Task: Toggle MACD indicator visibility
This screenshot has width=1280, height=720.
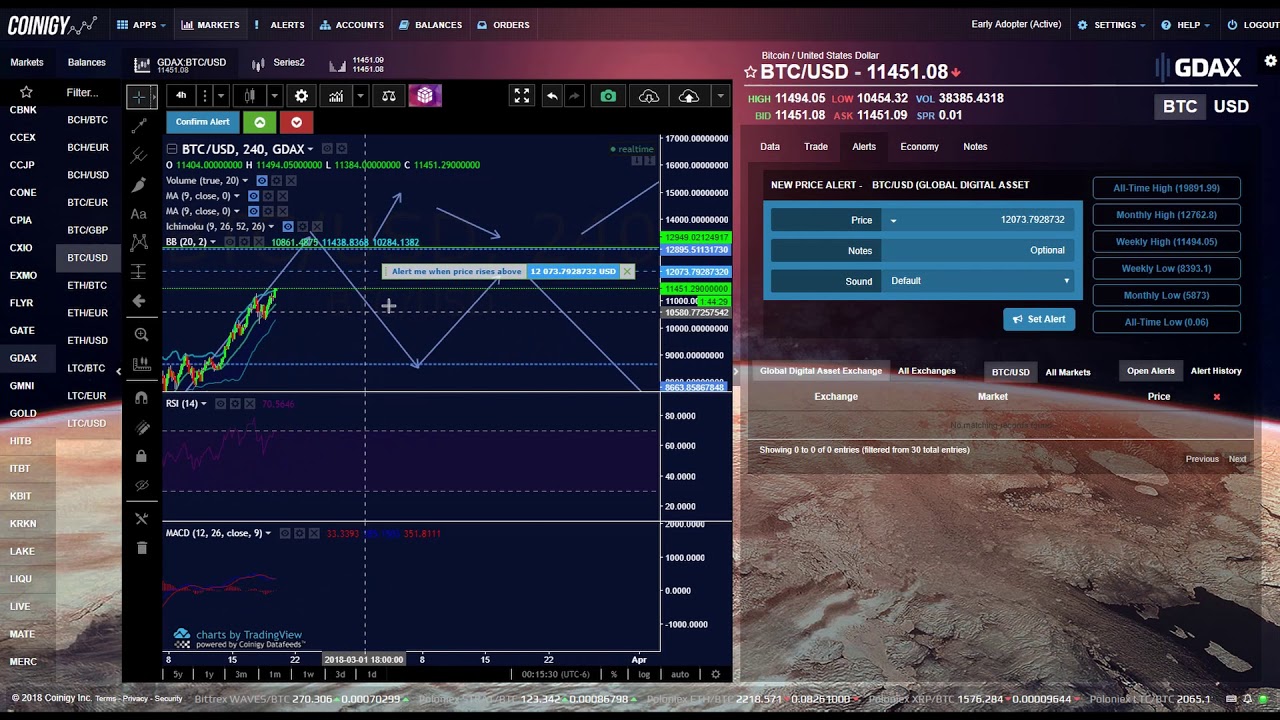Action: coord(285,534)
